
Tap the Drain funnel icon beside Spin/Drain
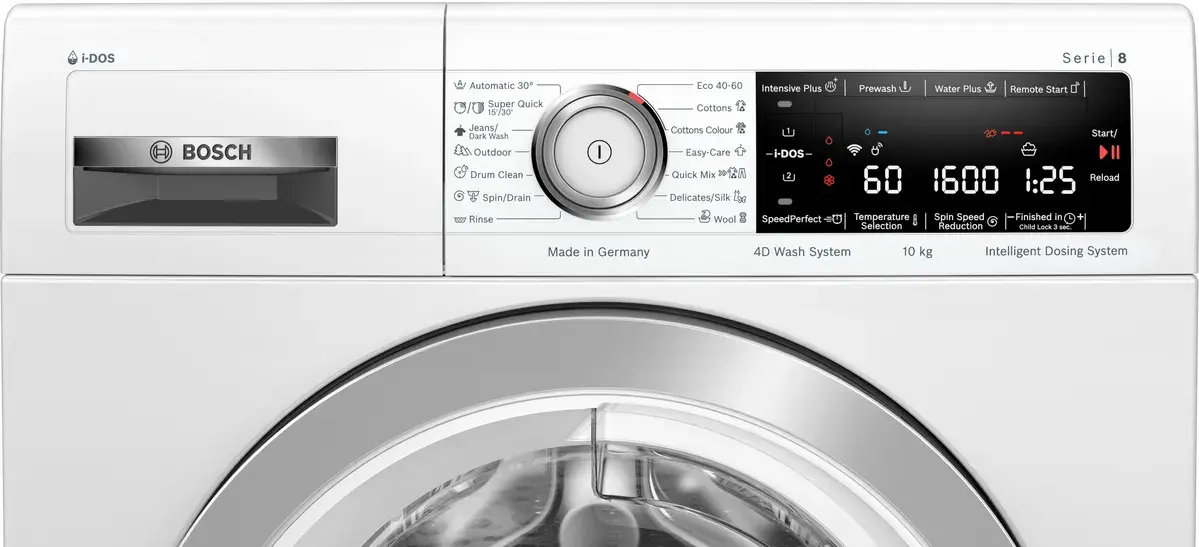click(473, 197)
